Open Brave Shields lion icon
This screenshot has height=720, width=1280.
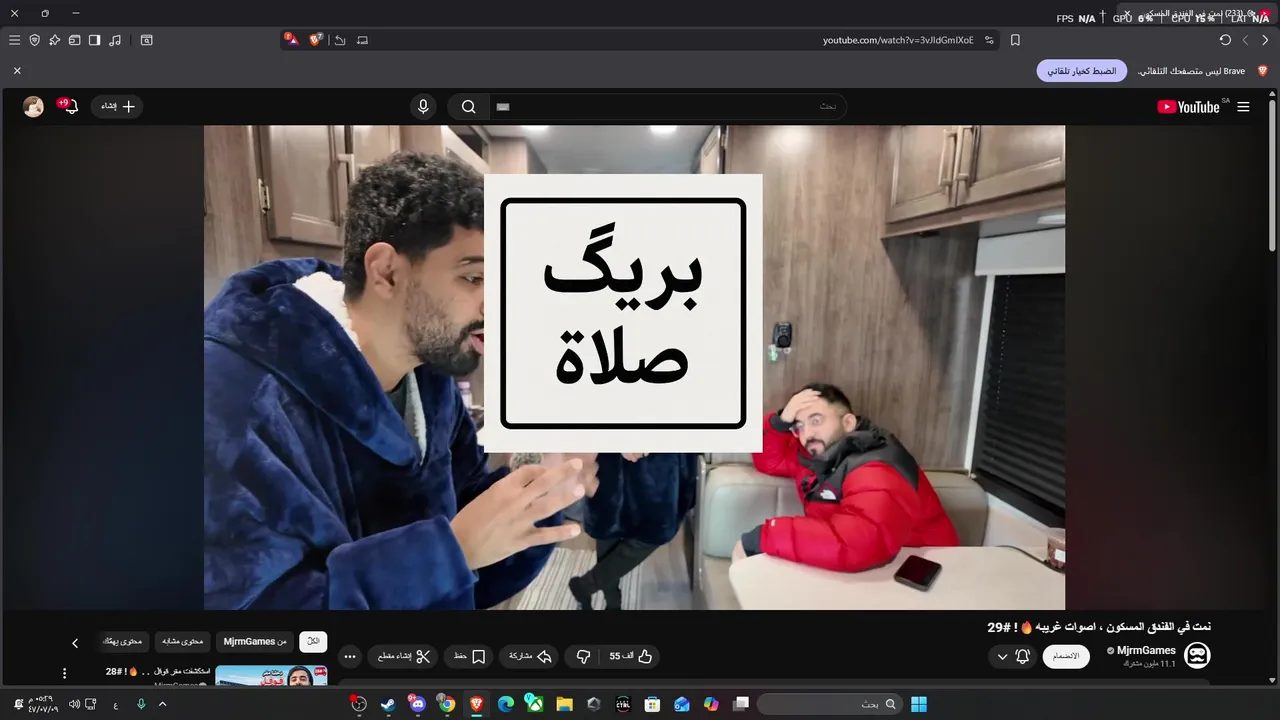316,40
